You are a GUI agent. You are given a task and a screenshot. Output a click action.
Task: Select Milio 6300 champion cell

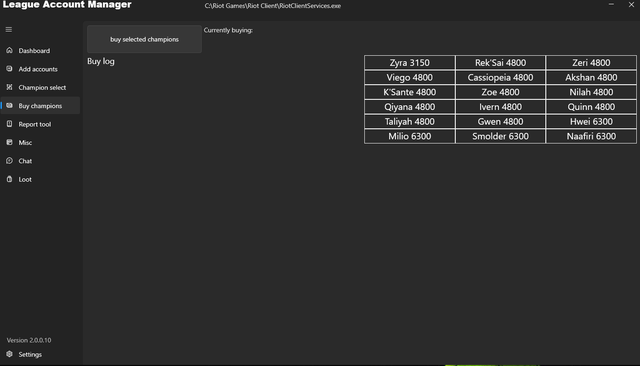tap(409, 136)
